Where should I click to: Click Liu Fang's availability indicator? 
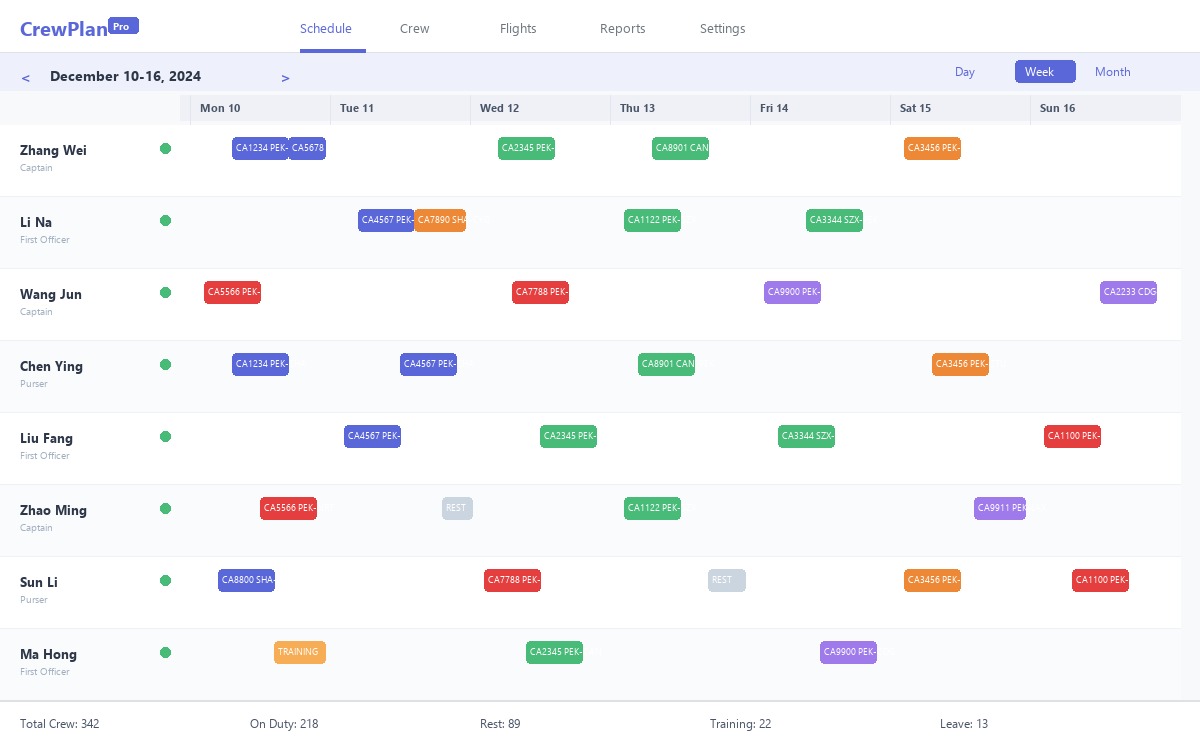click(x=166, y=436)
